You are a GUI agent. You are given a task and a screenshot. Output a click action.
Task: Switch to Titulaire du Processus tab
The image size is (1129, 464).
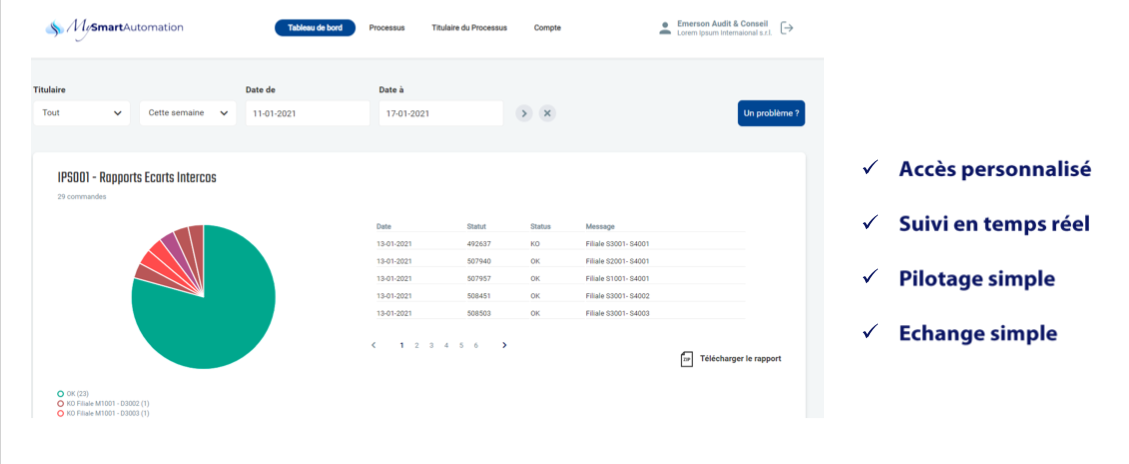(x=469, y=28)
